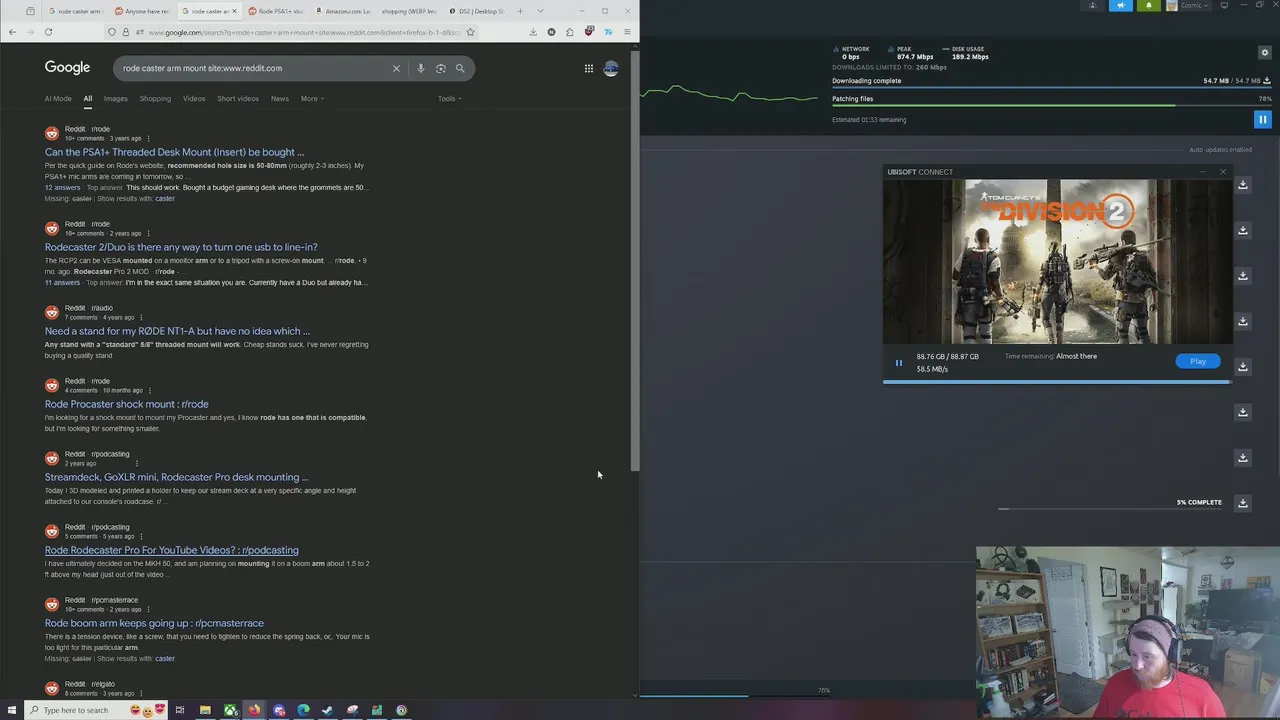Open a new Firefox tab with plus

520,11
